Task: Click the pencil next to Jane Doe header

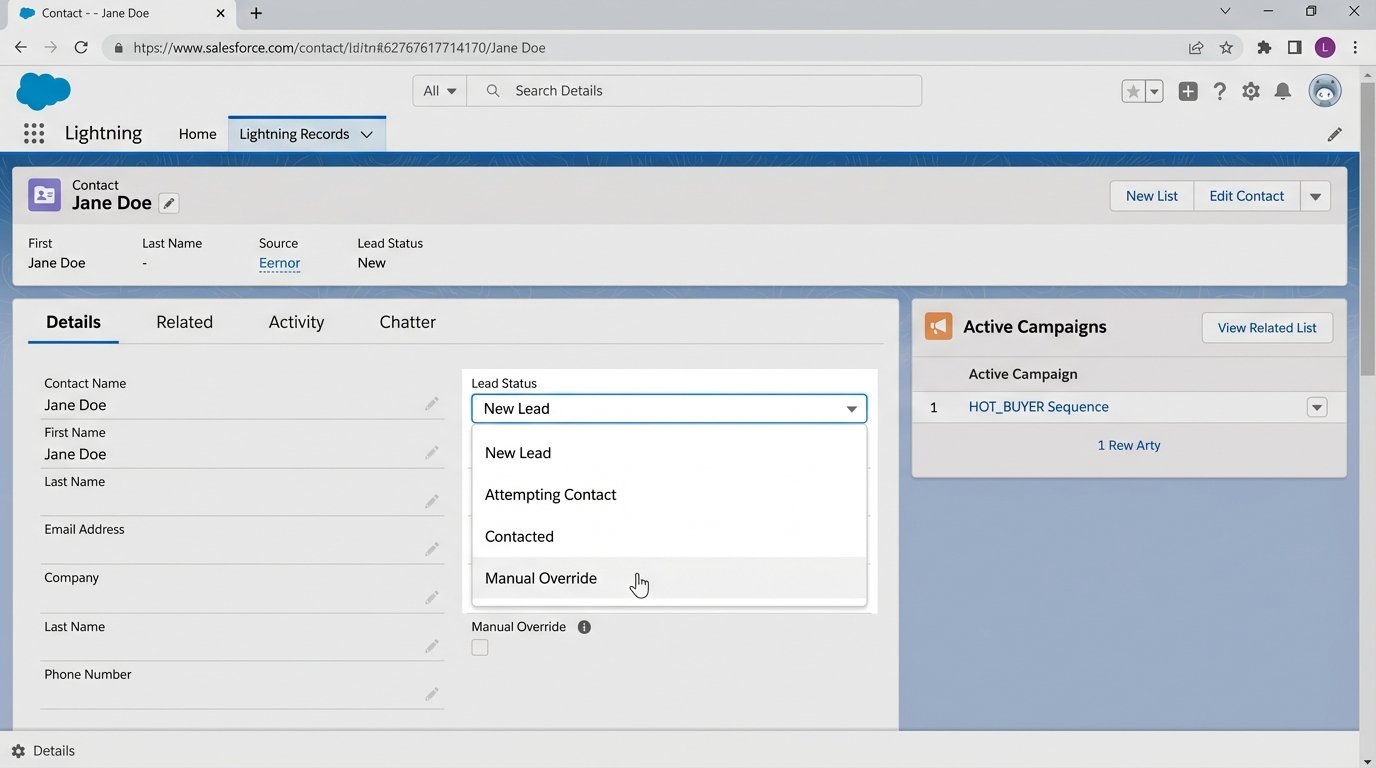Action: [x=169, y=204]
